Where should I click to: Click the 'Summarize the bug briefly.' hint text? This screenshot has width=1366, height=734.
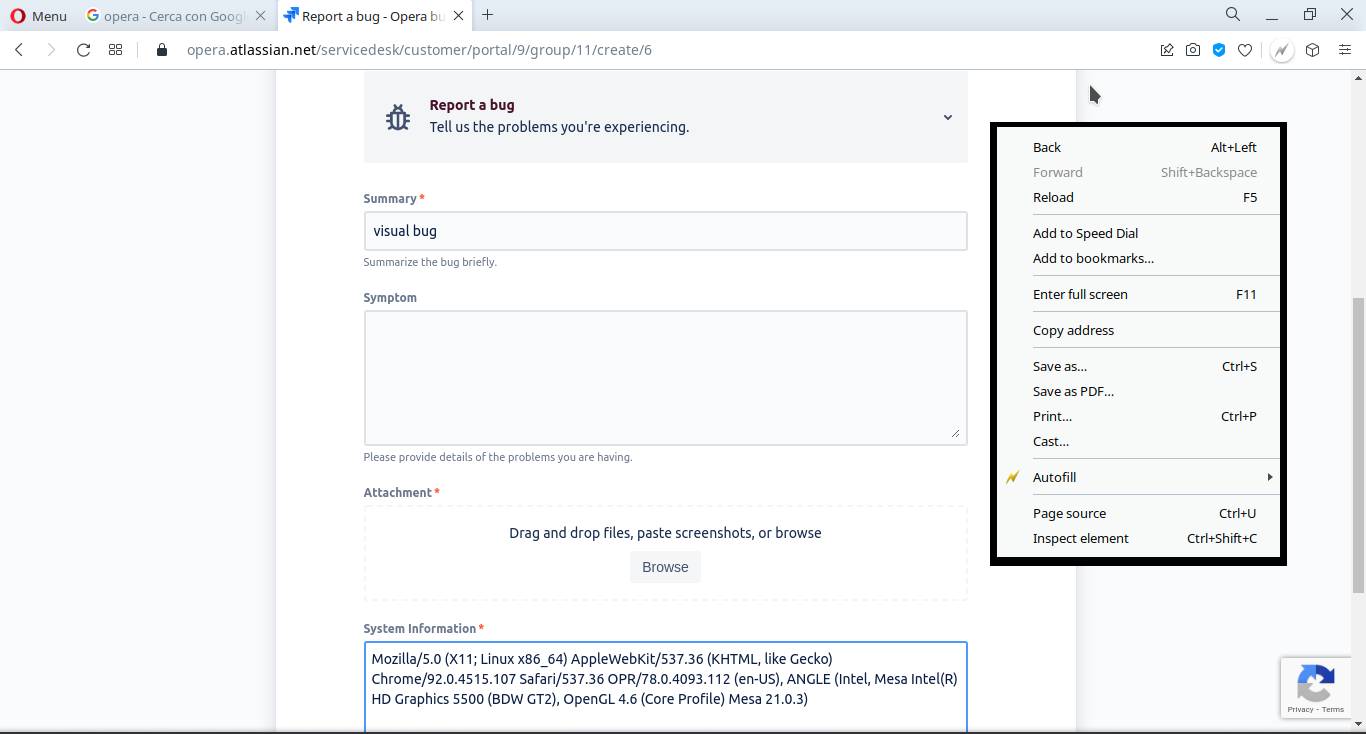pyautogui.click(x=430, y=262)
